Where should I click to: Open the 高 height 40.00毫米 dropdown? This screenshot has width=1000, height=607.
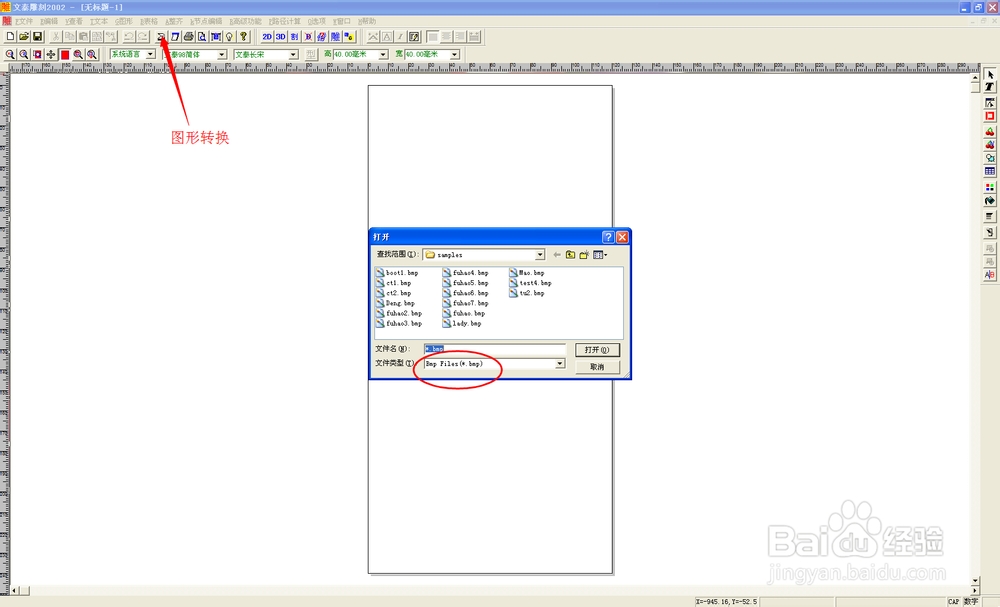tap(383, 55)
